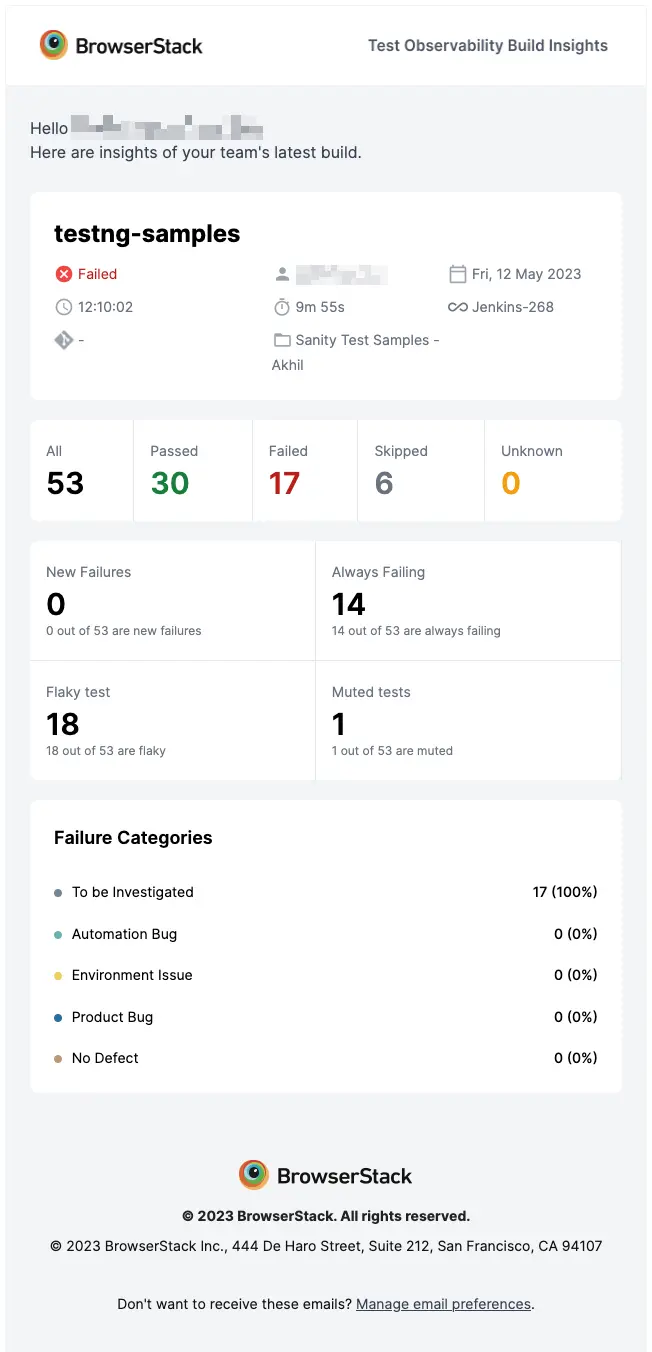652x1352 pixels.
Task: Click the gray To be Investigated dot
Action: tap(58, 893)
